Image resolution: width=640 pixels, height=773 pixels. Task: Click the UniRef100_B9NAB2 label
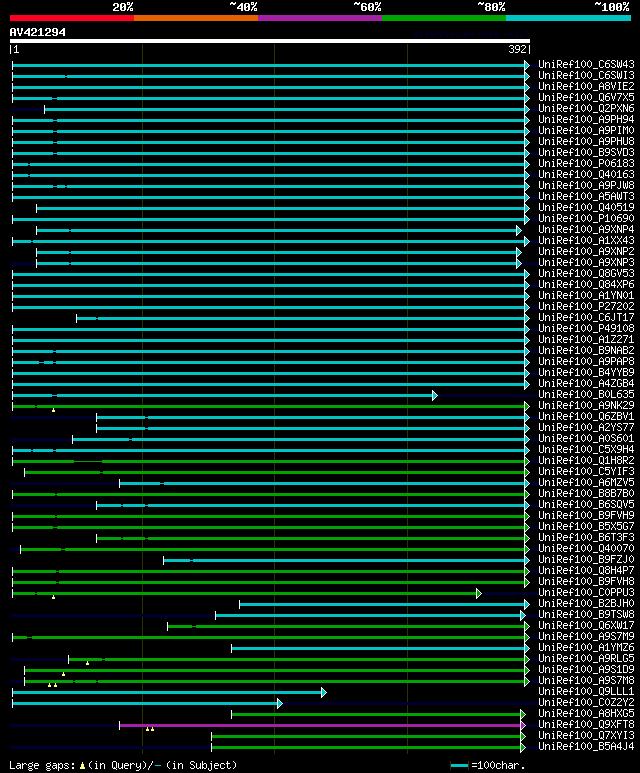point(586,351)
